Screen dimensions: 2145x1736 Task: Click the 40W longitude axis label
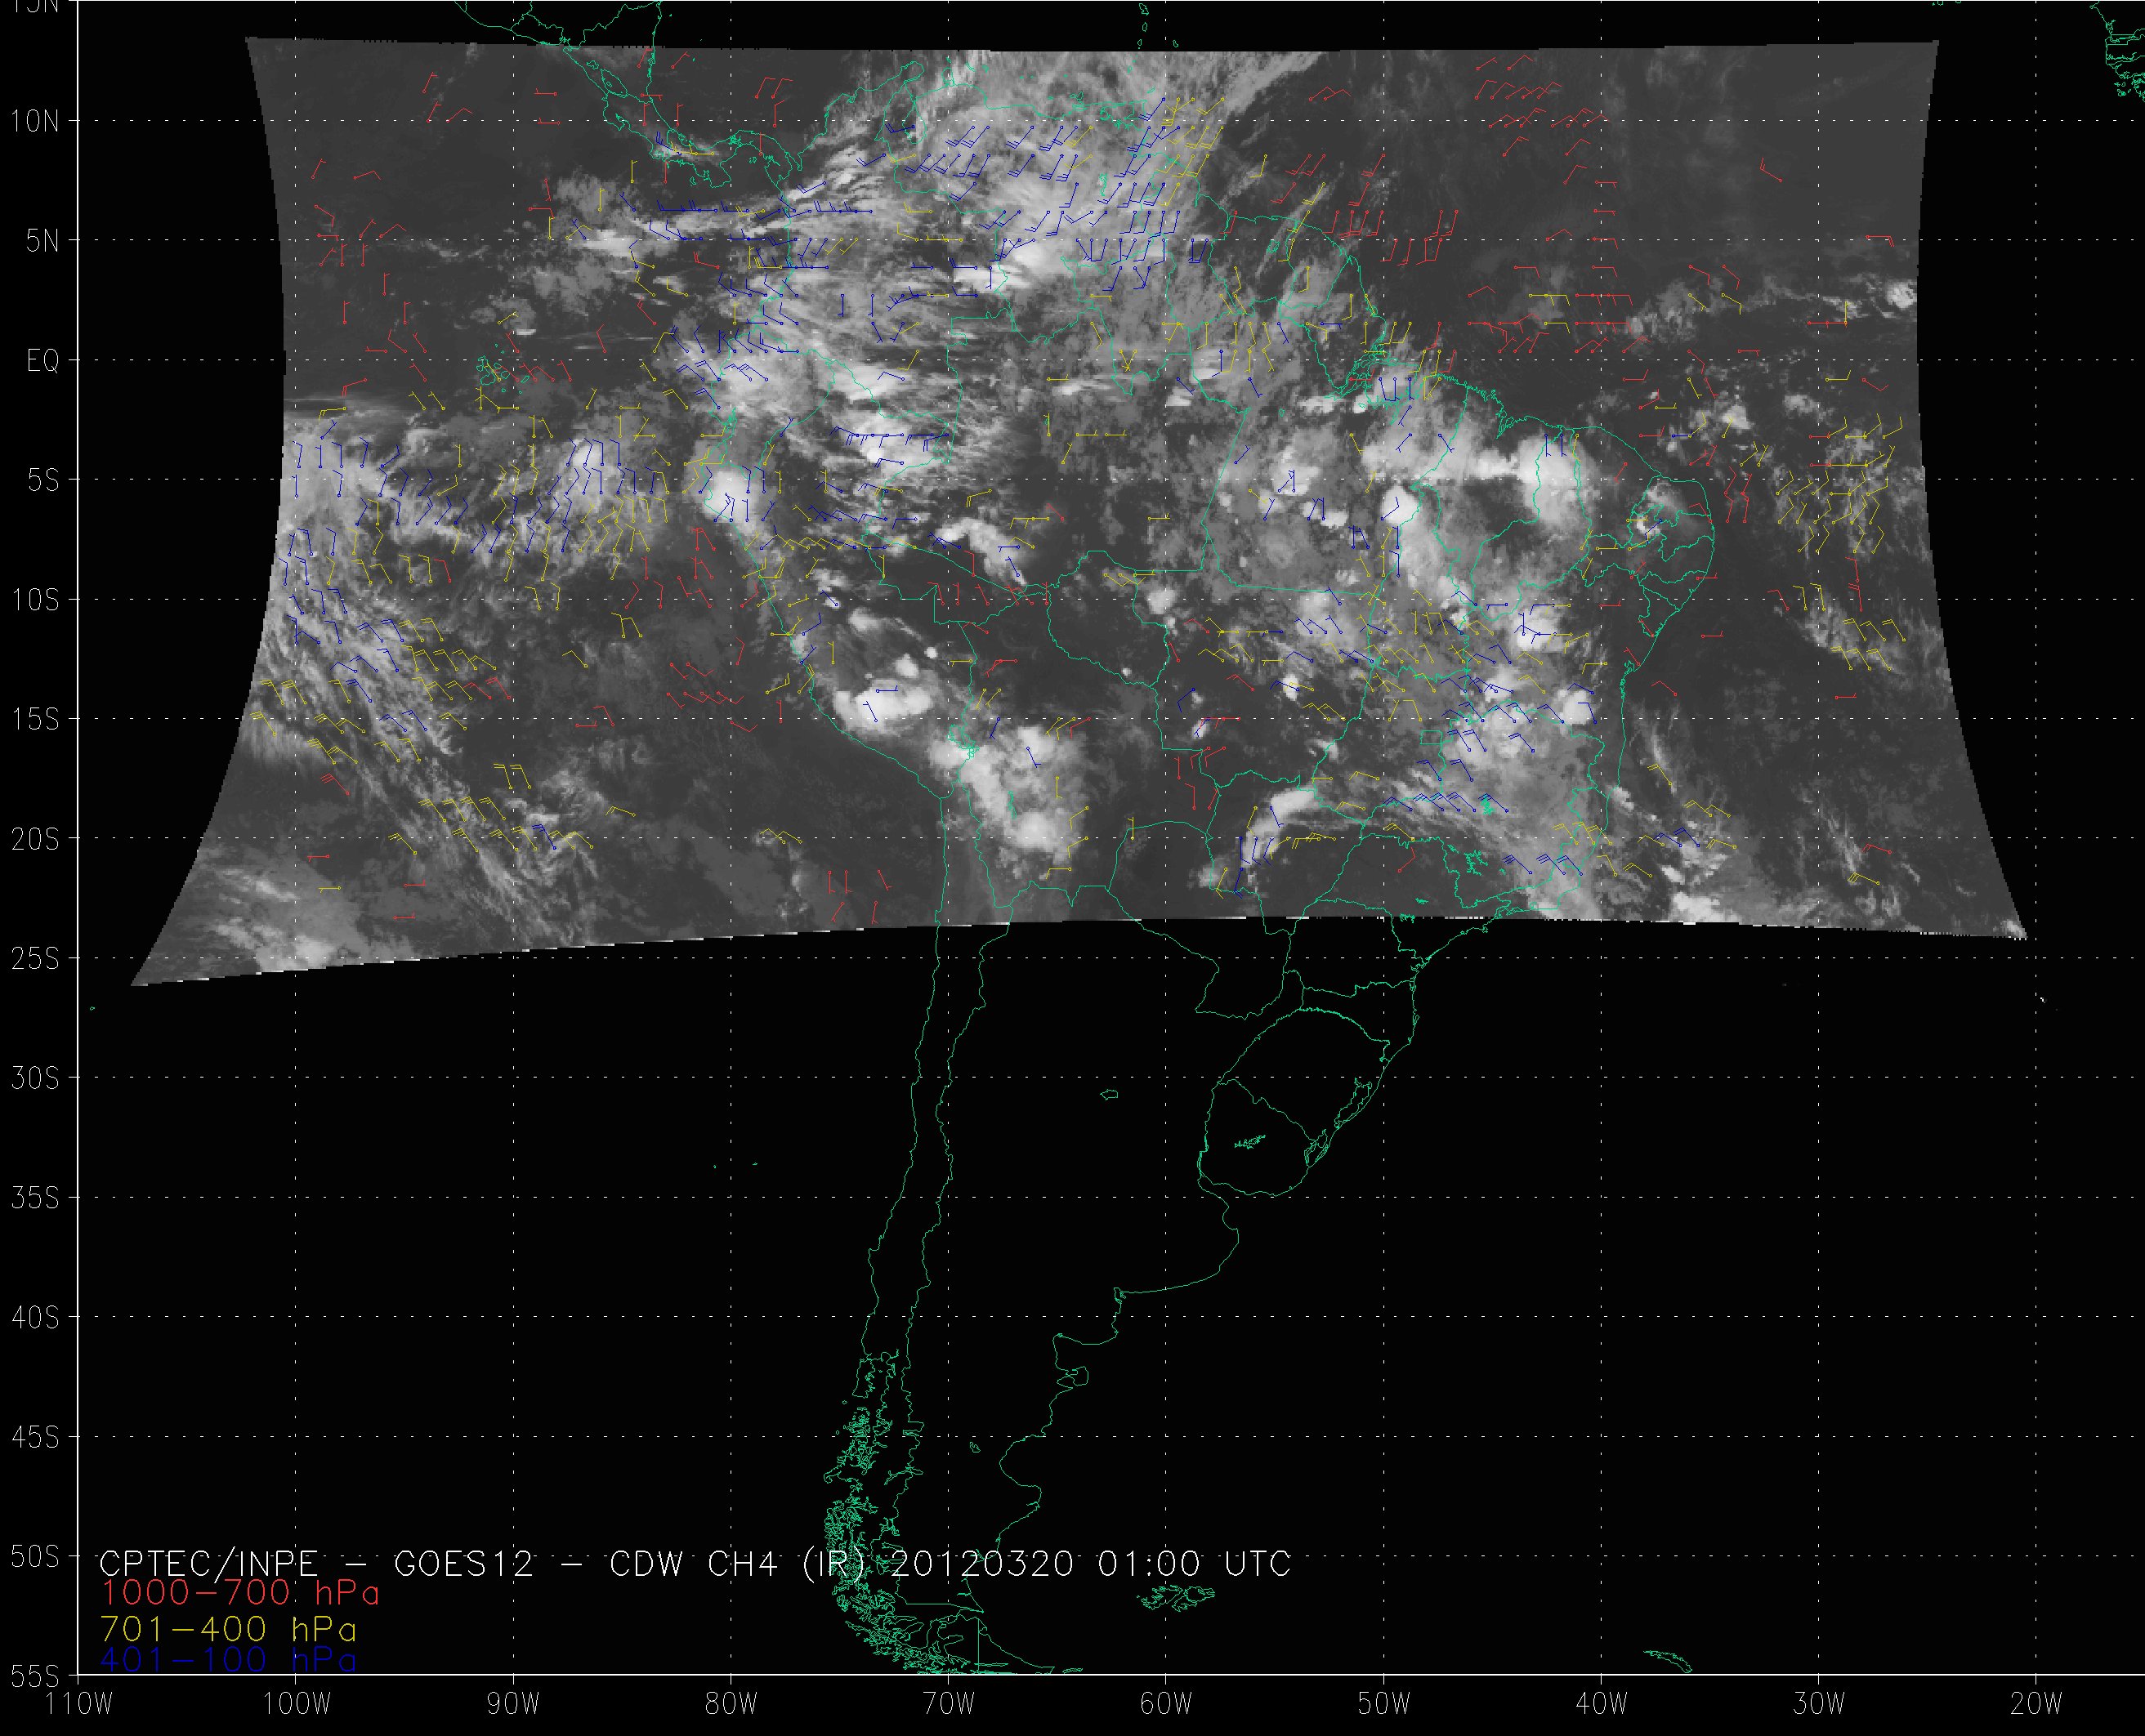tap(1600, 1704)
